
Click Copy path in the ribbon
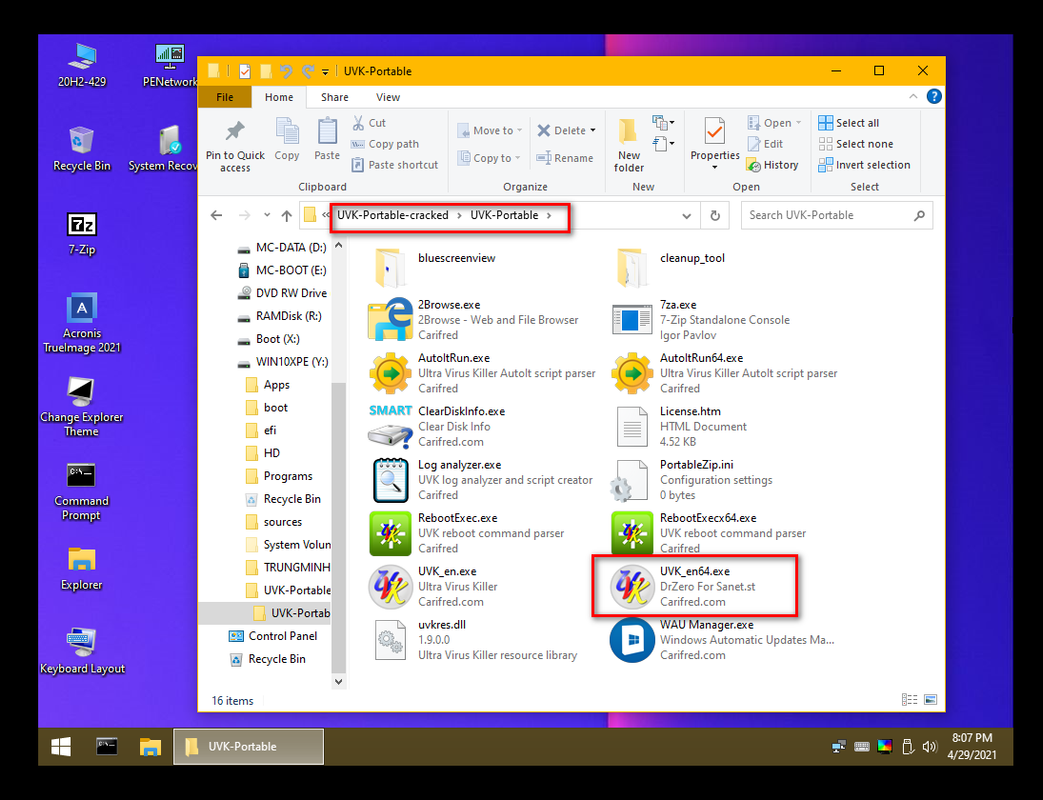(385, 144)
